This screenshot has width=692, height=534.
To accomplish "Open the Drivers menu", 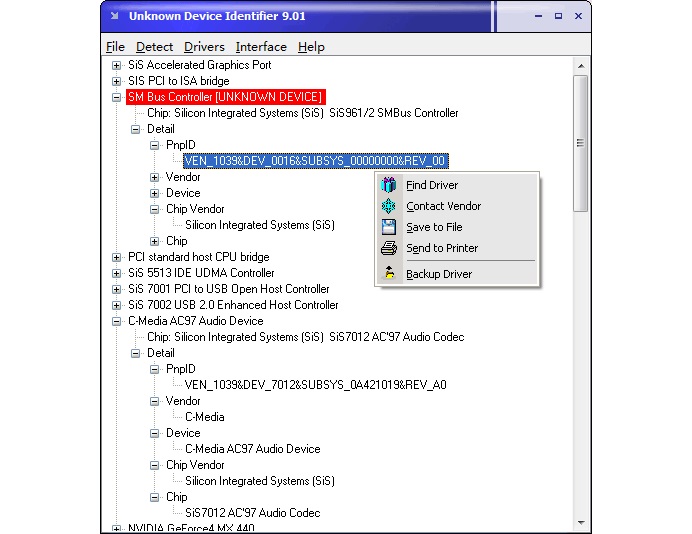I will coord(204,47).
